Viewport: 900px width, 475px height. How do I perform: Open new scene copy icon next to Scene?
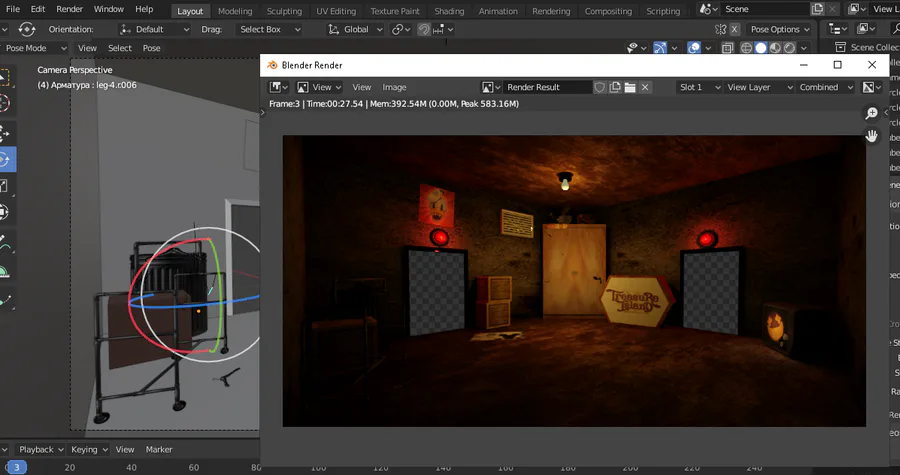coord(817,9)
